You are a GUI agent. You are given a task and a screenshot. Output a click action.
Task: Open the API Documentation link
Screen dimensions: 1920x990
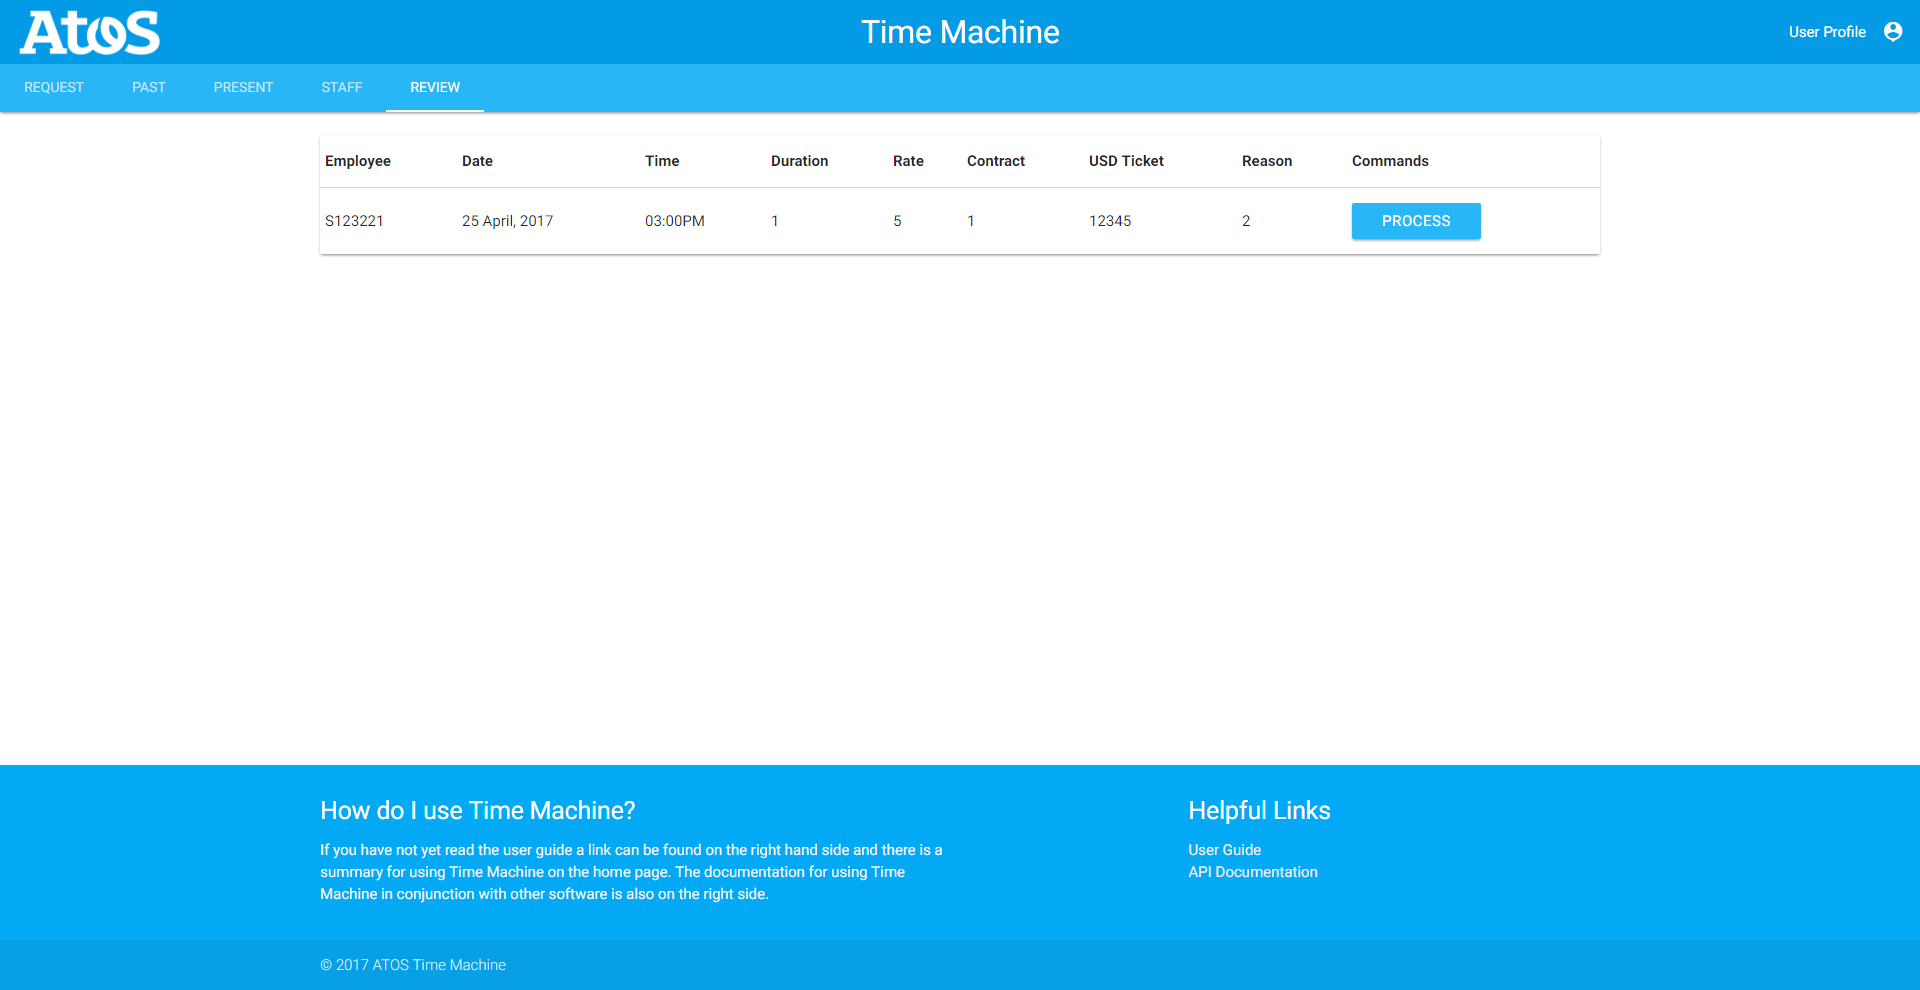tap(1252, 872)
